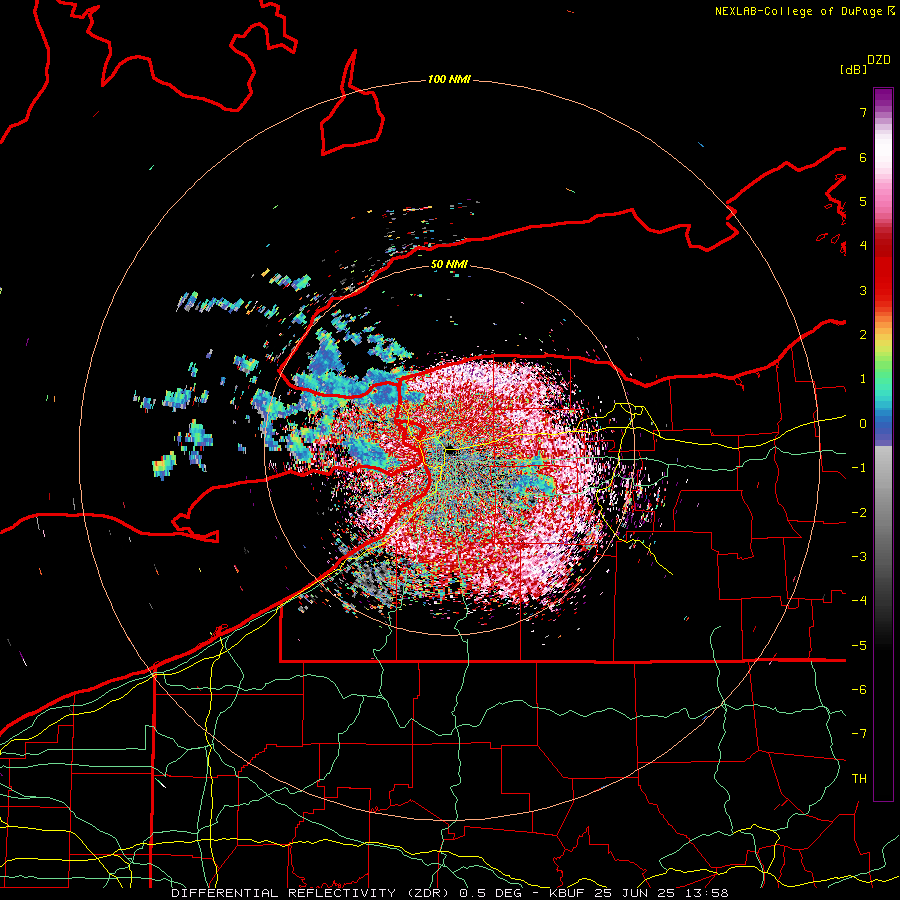Viewport: 900px width, 900px height.
Task: Click the -5 value on color scale
Action: click(859, 646)
